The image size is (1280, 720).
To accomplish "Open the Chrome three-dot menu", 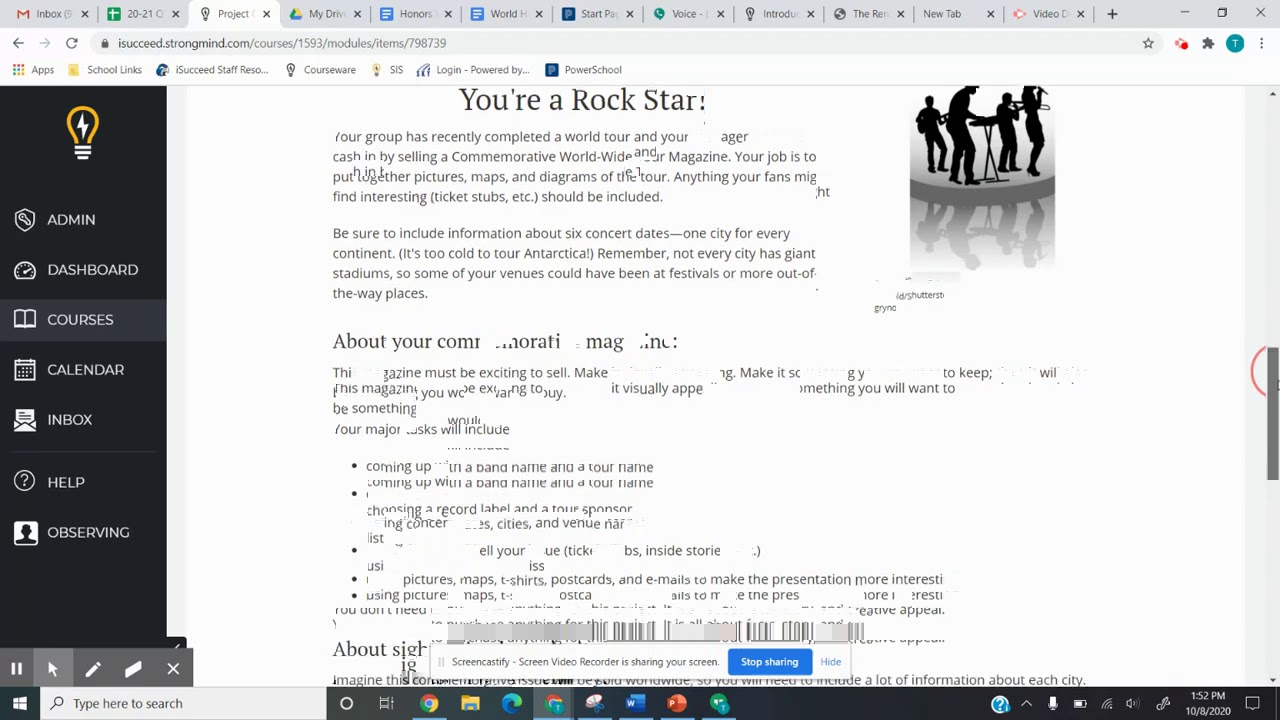I will (x=1262, y=43).
